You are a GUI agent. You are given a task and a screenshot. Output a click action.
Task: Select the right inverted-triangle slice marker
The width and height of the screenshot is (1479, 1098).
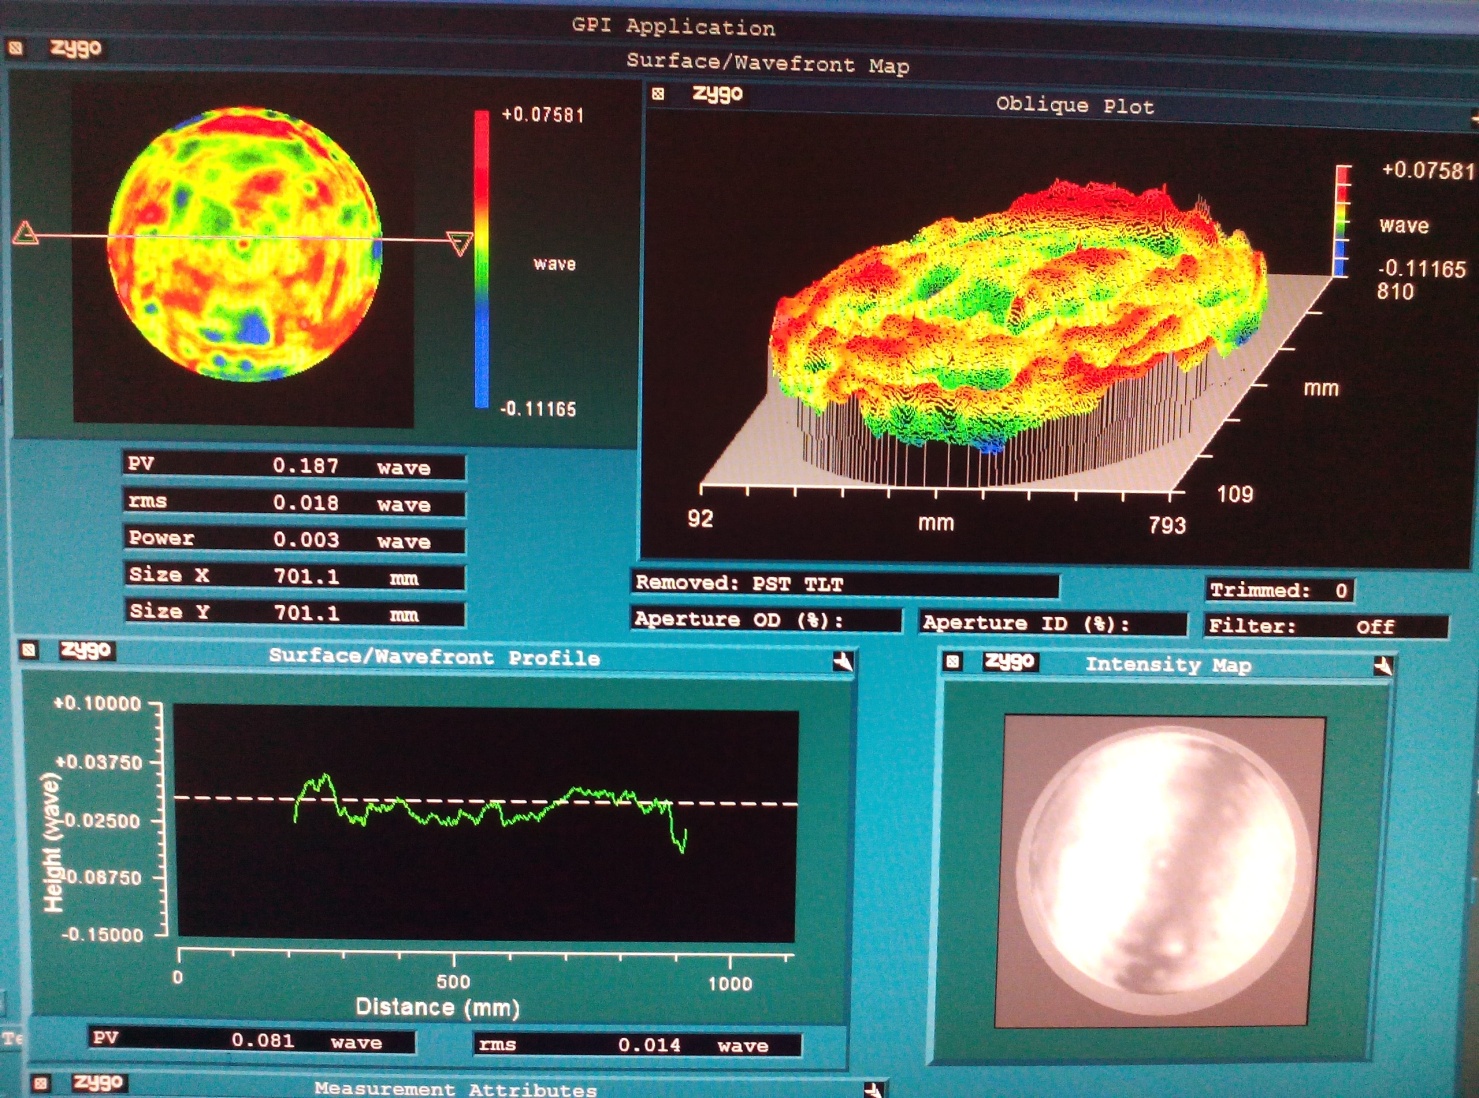459,243
